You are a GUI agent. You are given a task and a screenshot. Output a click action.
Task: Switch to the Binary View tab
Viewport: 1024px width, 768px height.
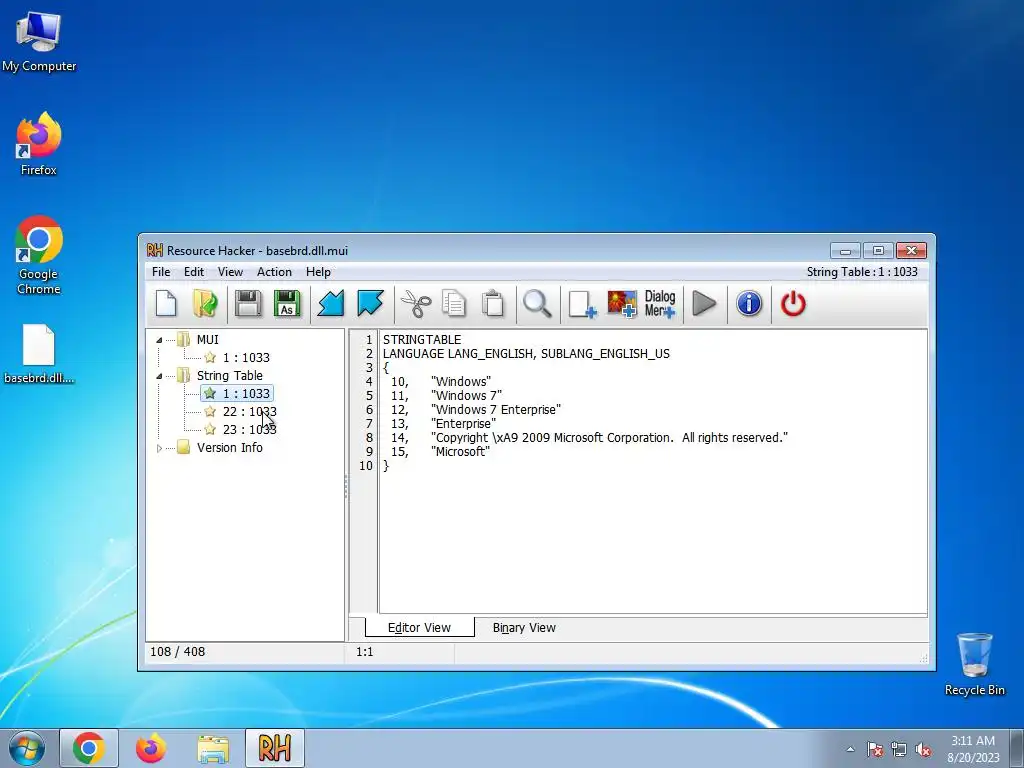[524, 628]
